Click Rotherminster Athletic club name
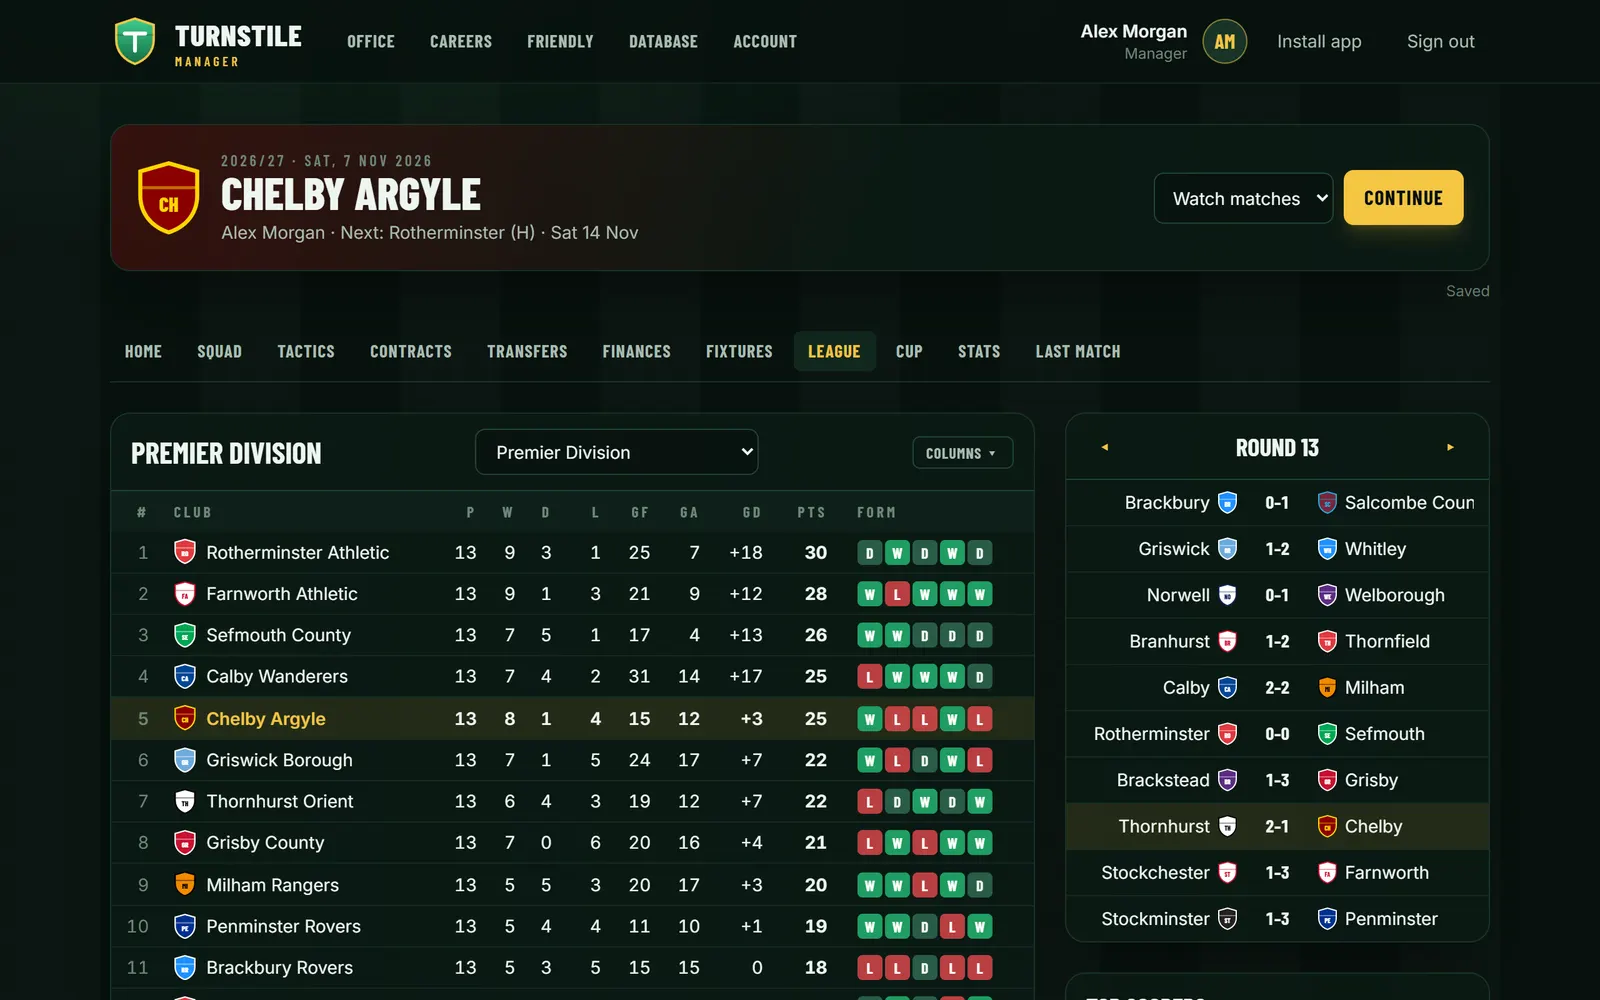 pyautogui.click(x=297, y=552)
